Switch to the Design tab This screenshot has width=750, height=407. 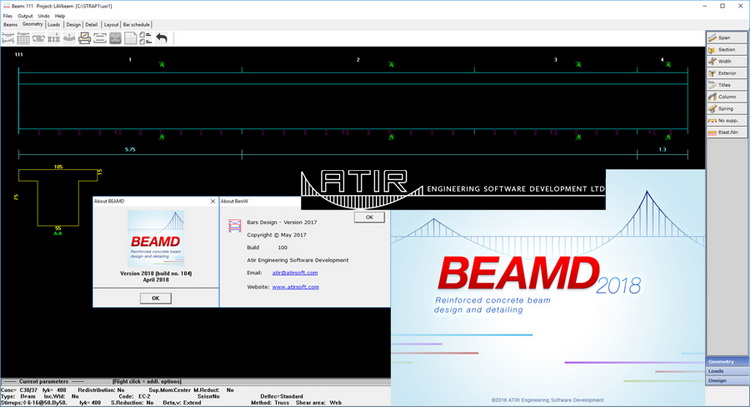pos(74,24)
